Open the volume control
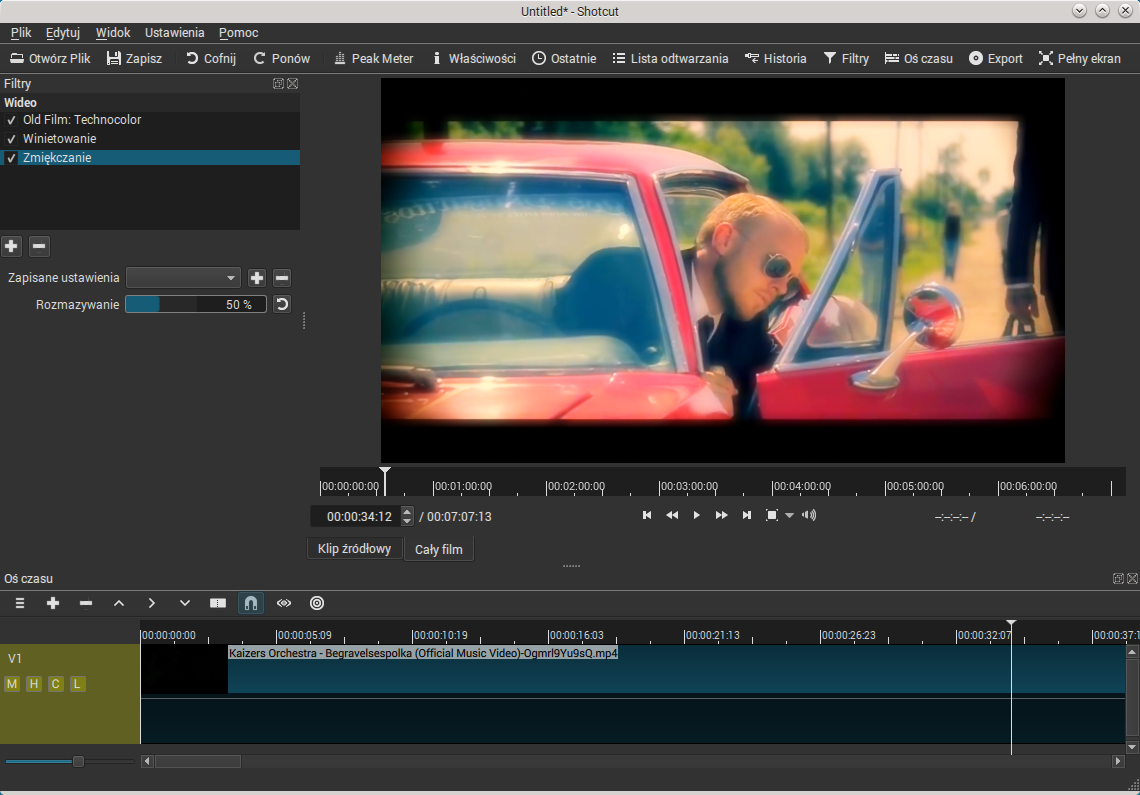 [809, 515]
